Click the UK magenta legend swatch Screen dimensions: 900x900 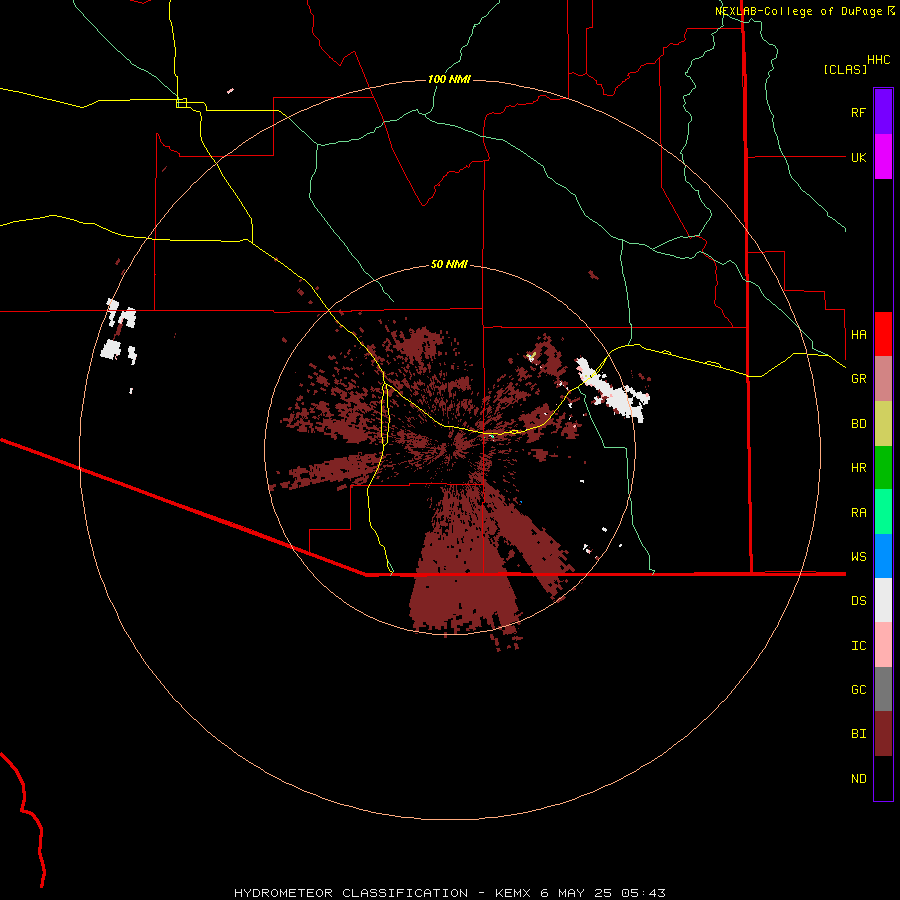[883, 157]
